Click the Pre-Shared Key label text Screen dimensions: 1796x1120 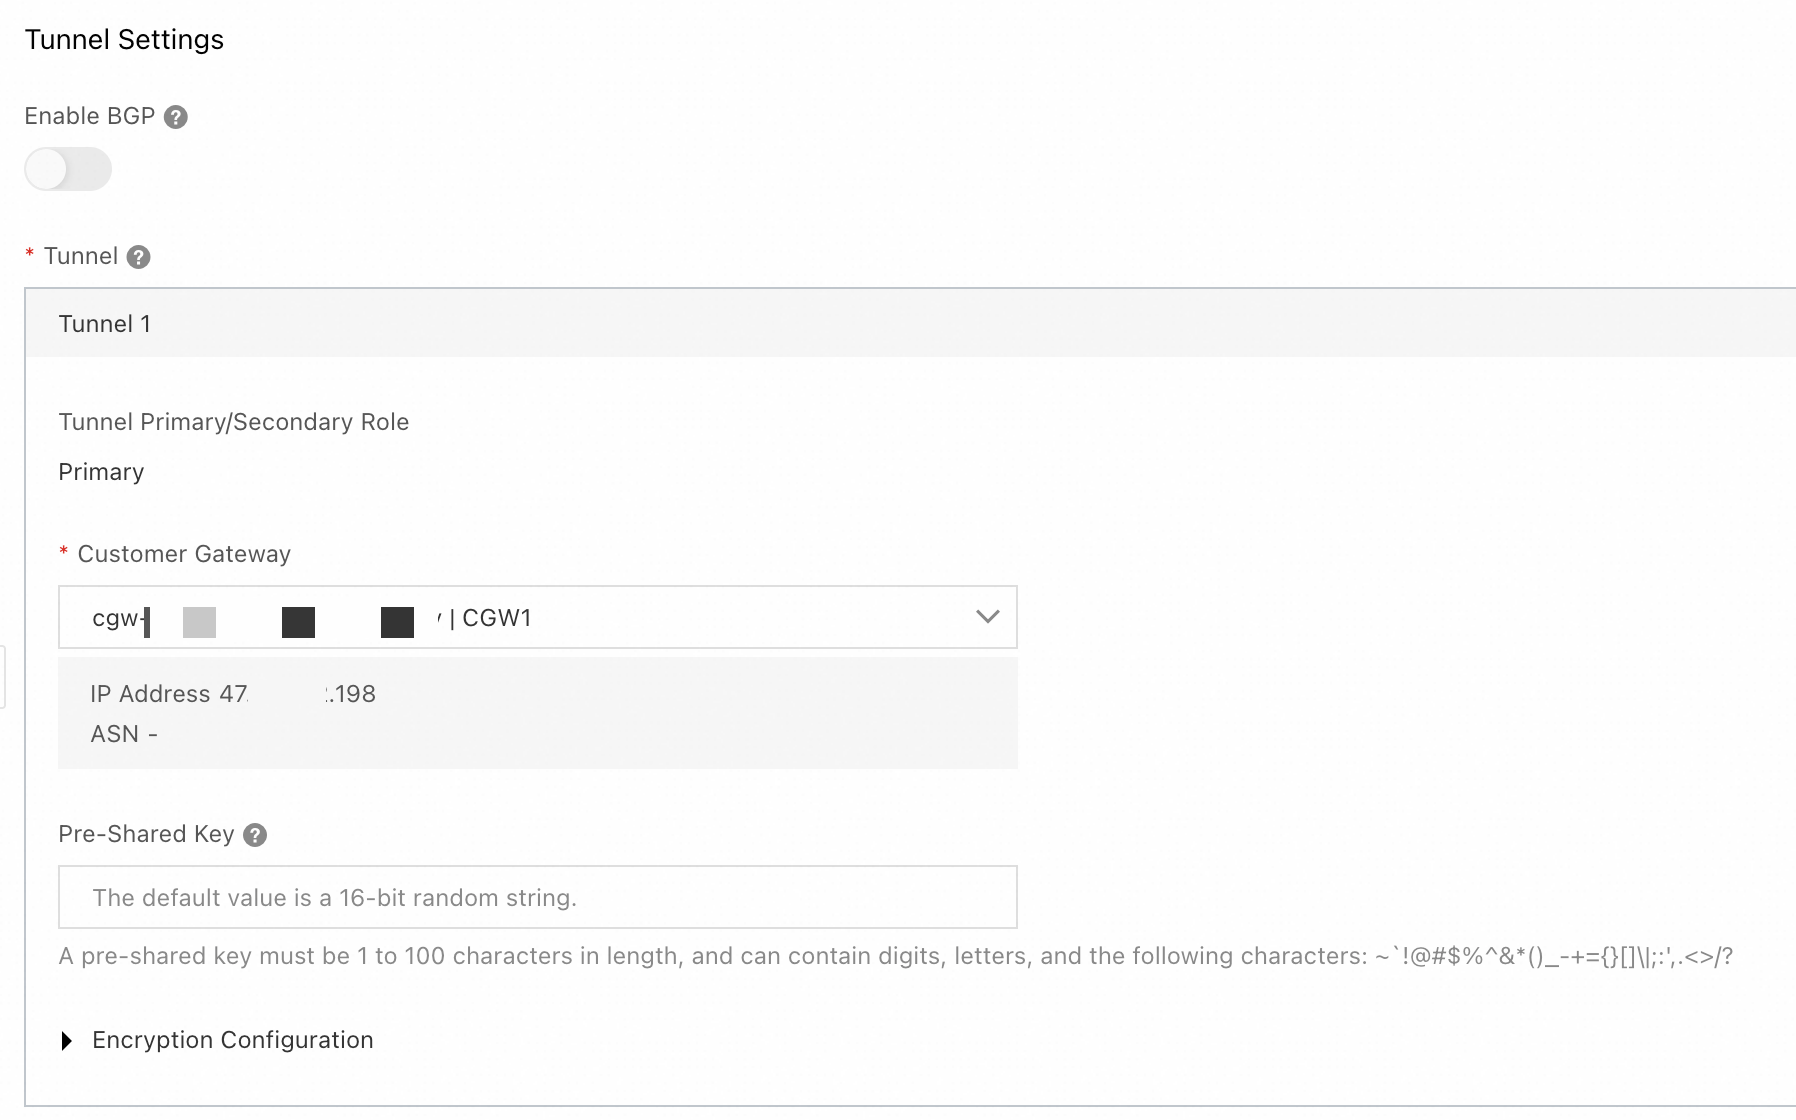146,834
